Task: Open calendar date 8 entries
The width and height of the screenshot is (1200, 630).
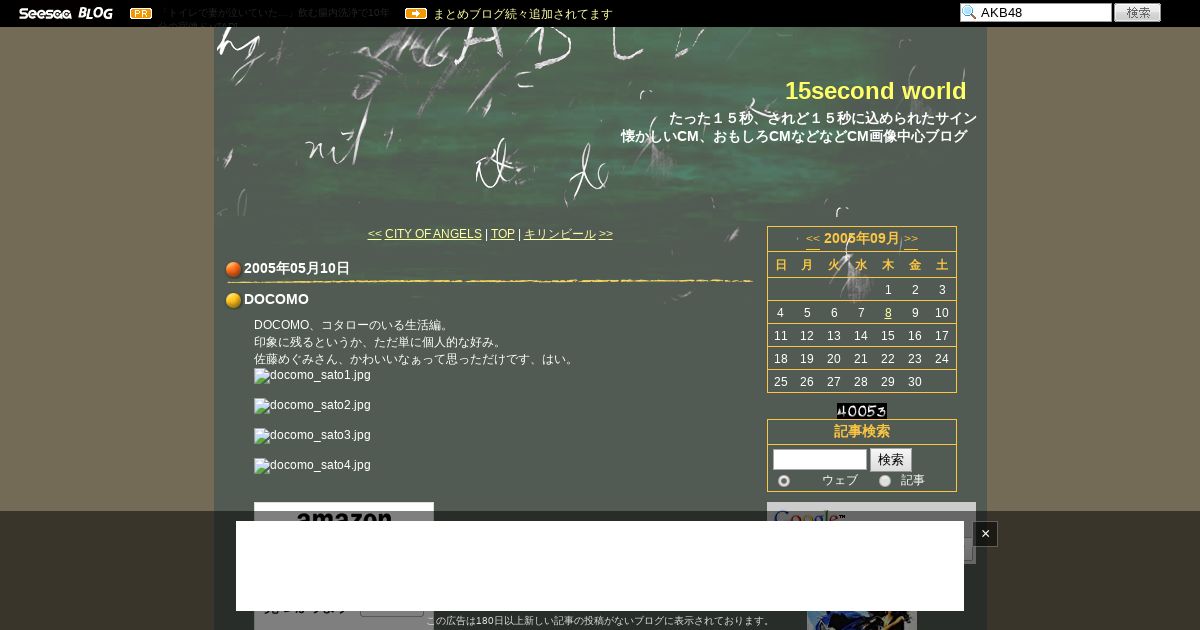Action: click(888, 313)
